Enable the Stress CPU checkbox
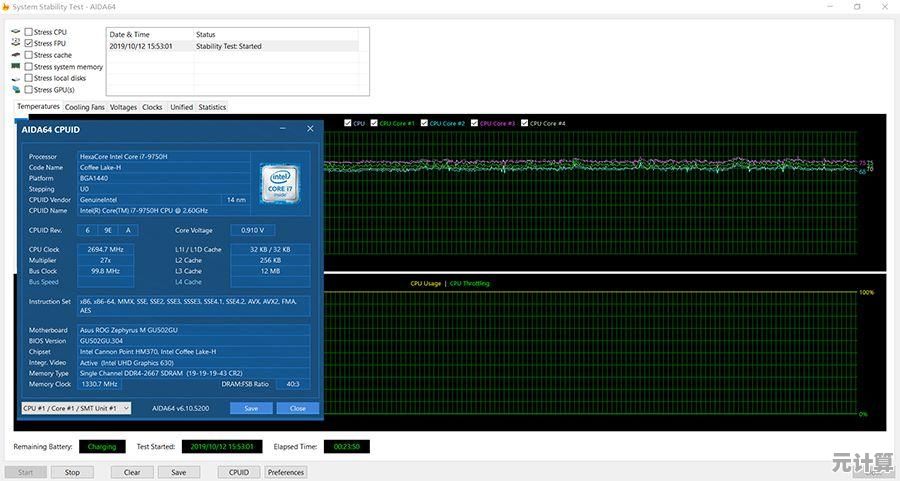900x481 pixels. pyautogui.click(x=29, y=32)
